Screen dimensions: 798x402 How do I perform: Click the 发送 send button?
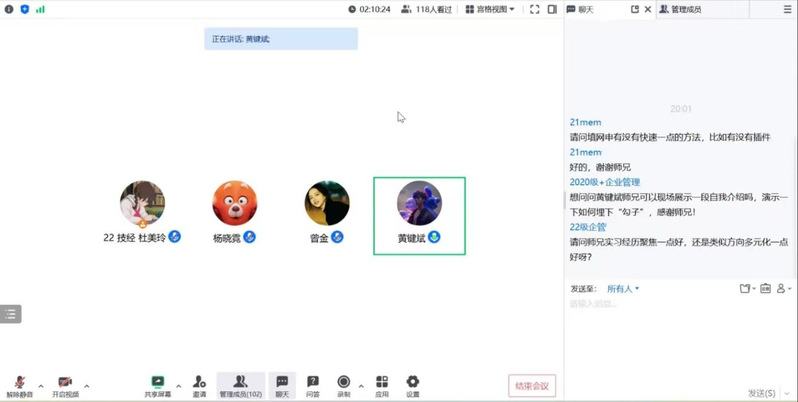(761, 392)
